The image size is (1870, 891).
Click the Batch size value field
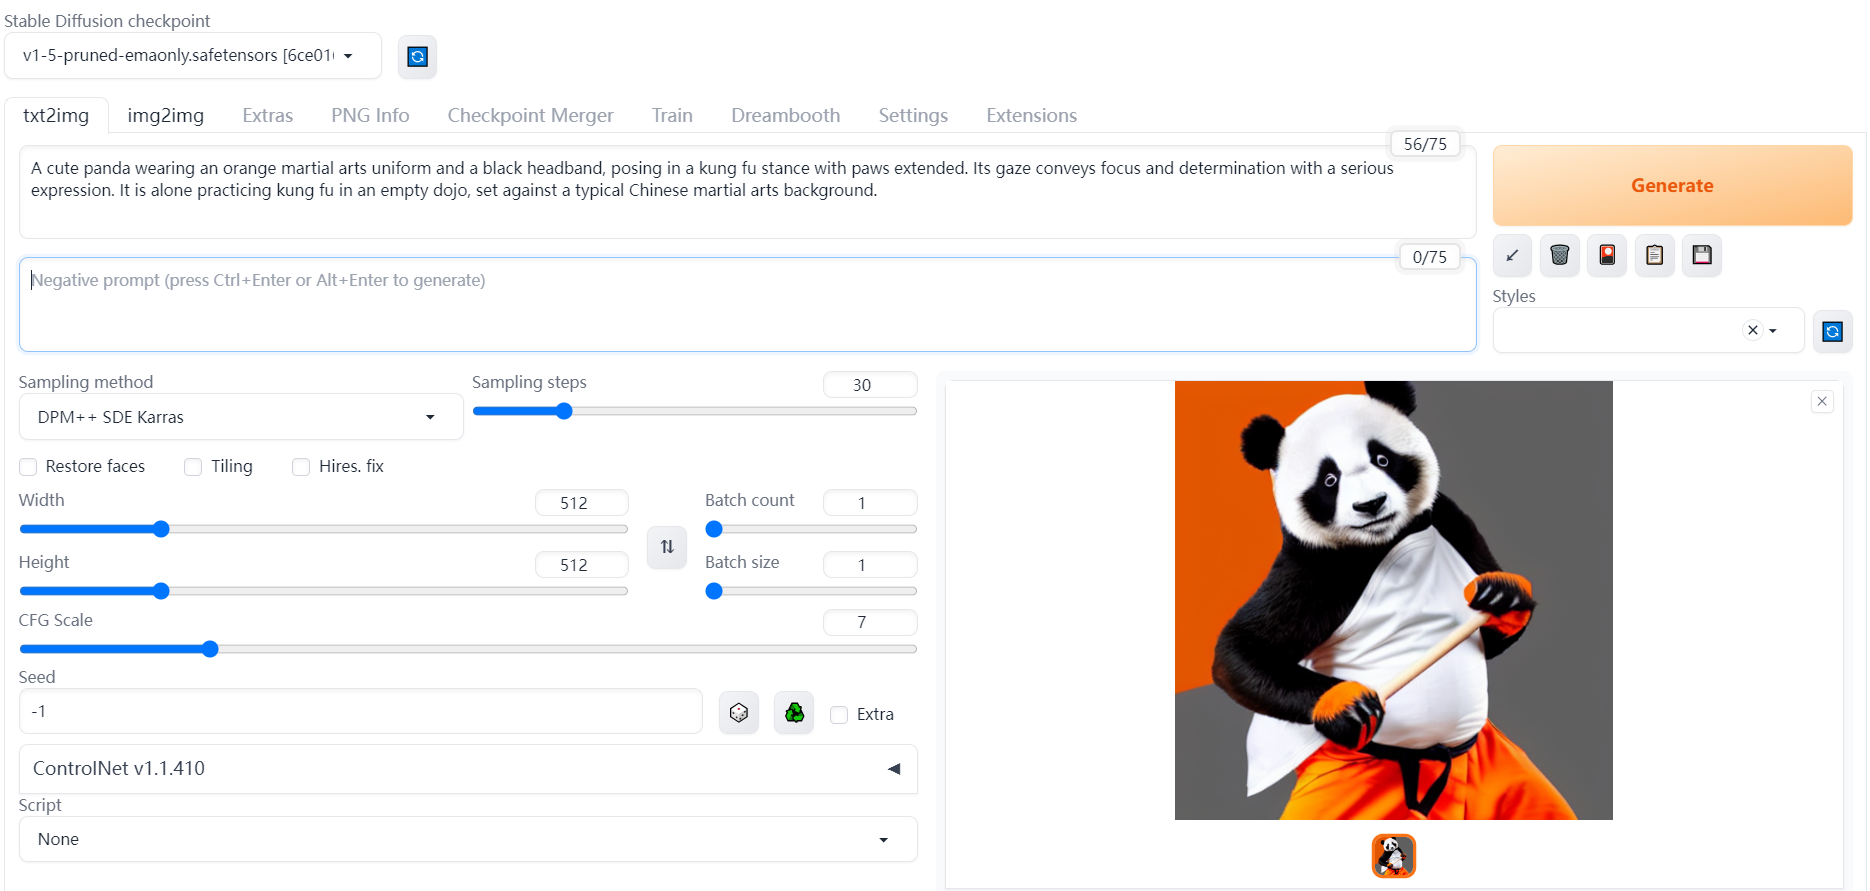click(x=870, y=565)
